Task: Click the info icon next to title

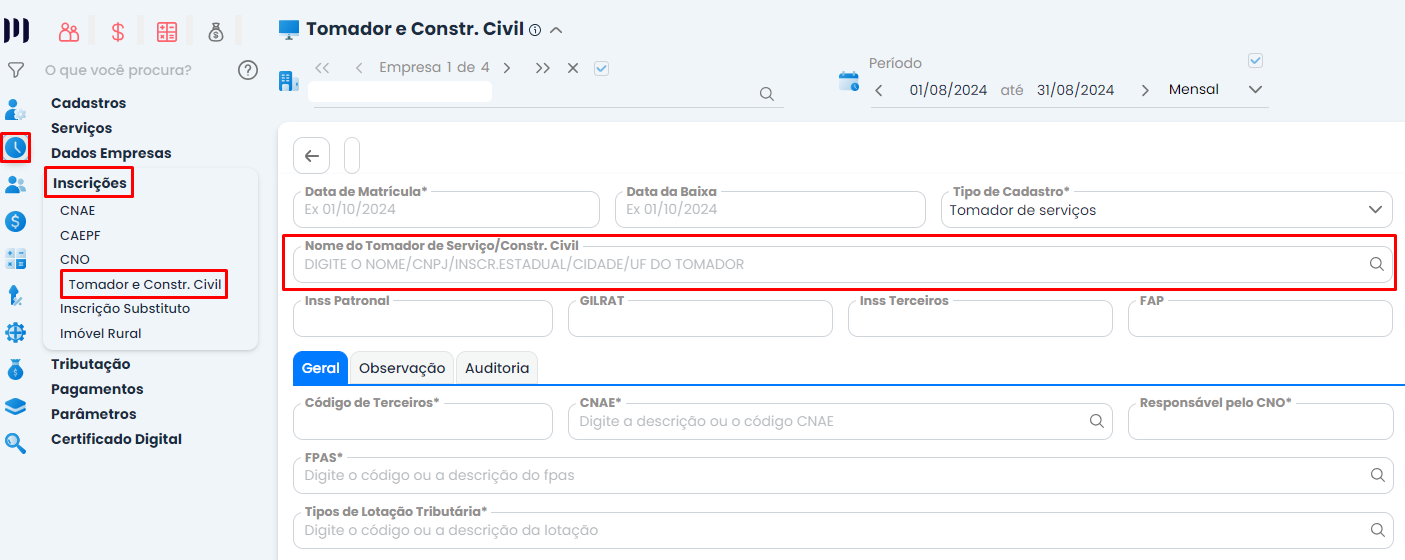Action: 535,30
